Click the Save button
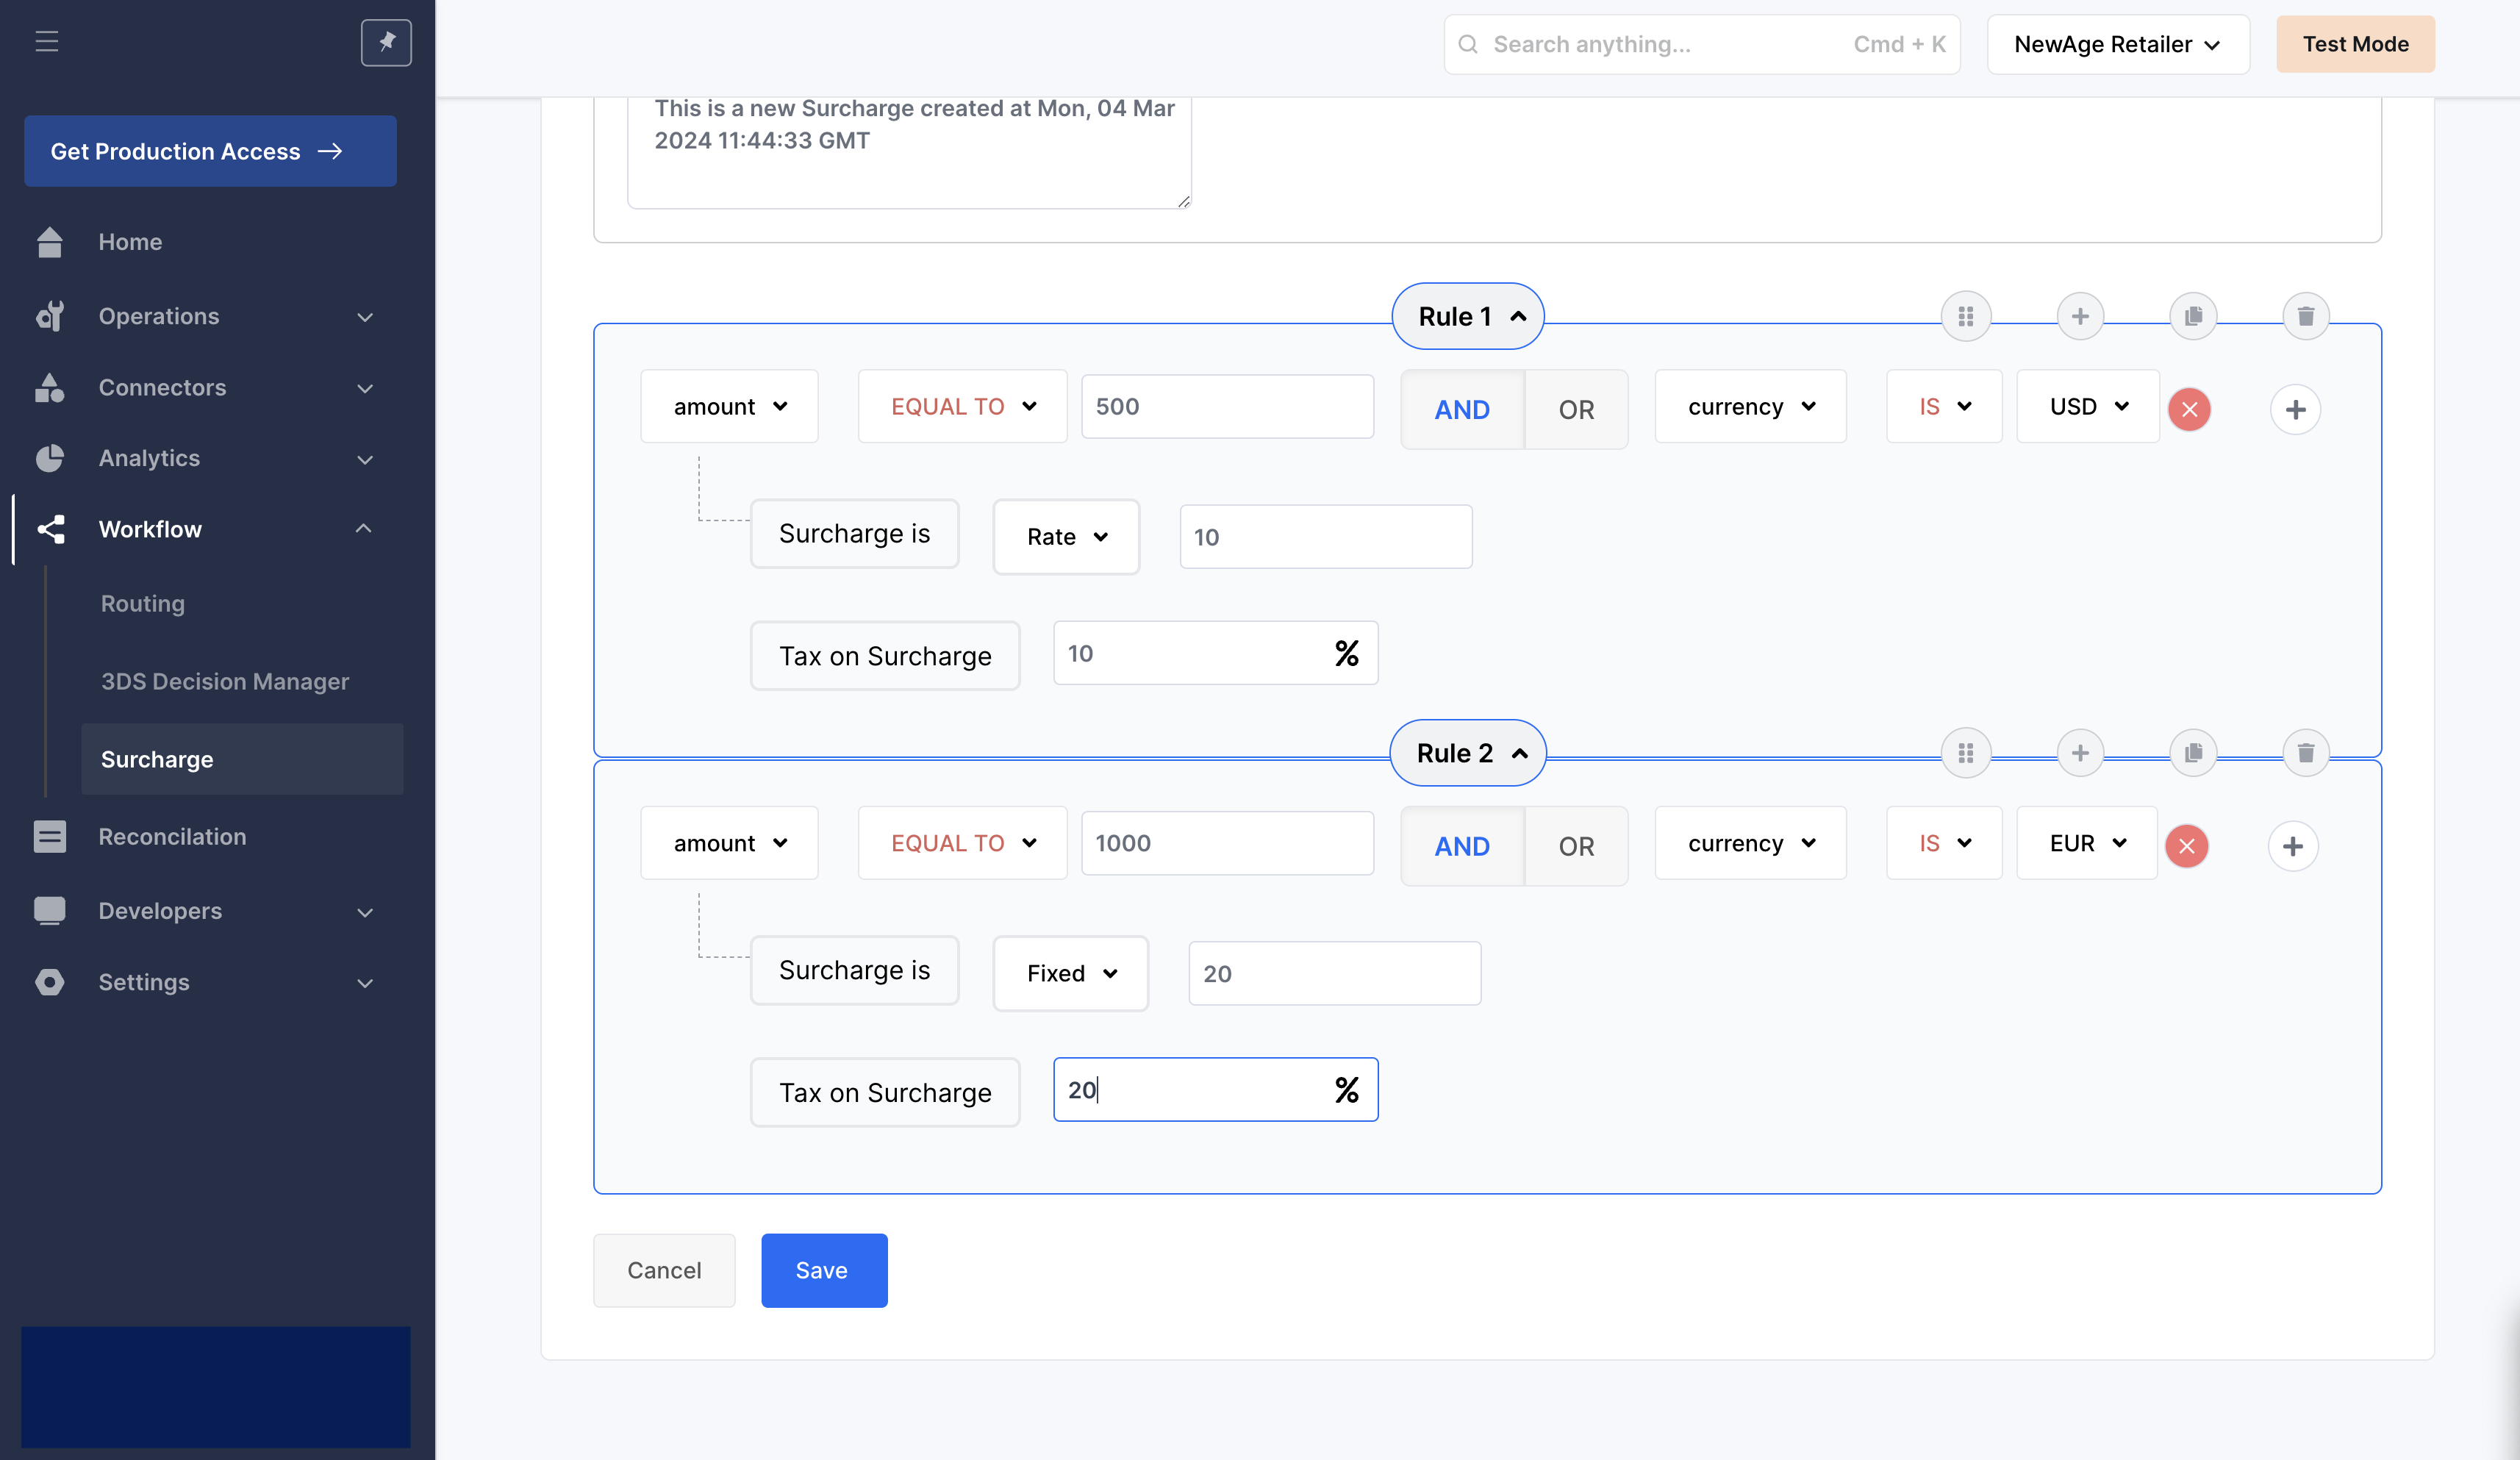This screenshot has width=2520, height=1460. tap(823, 1270)
